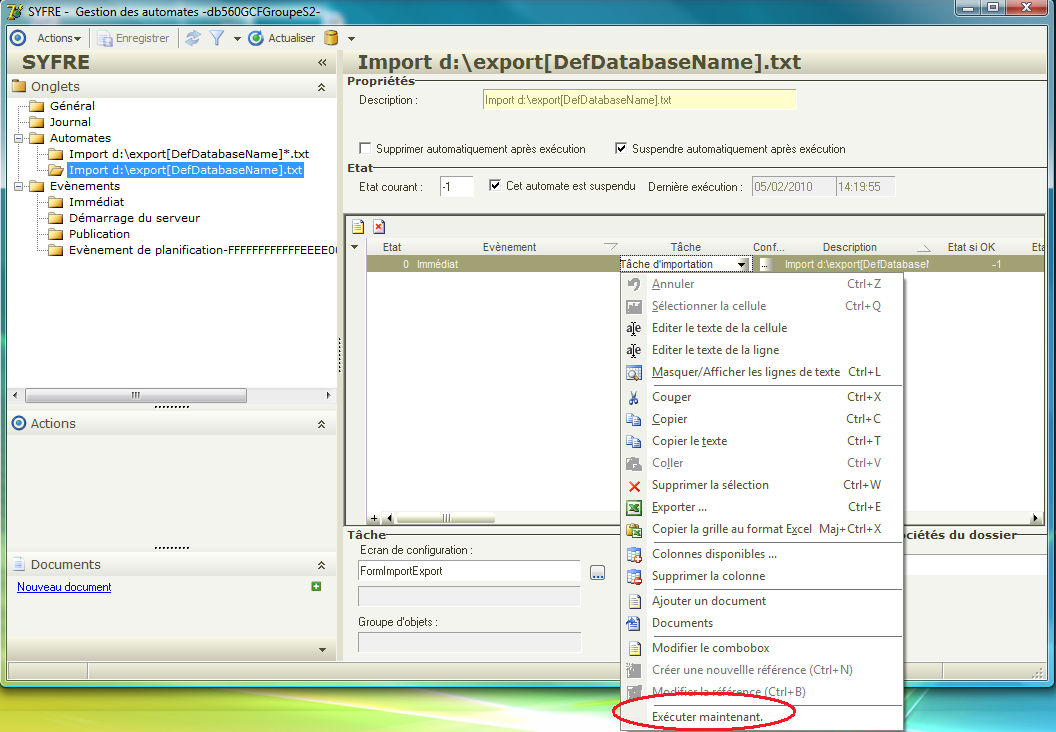Click the Couper scissors icon
Screen dimensions: 1056x732
coord(634,398)
